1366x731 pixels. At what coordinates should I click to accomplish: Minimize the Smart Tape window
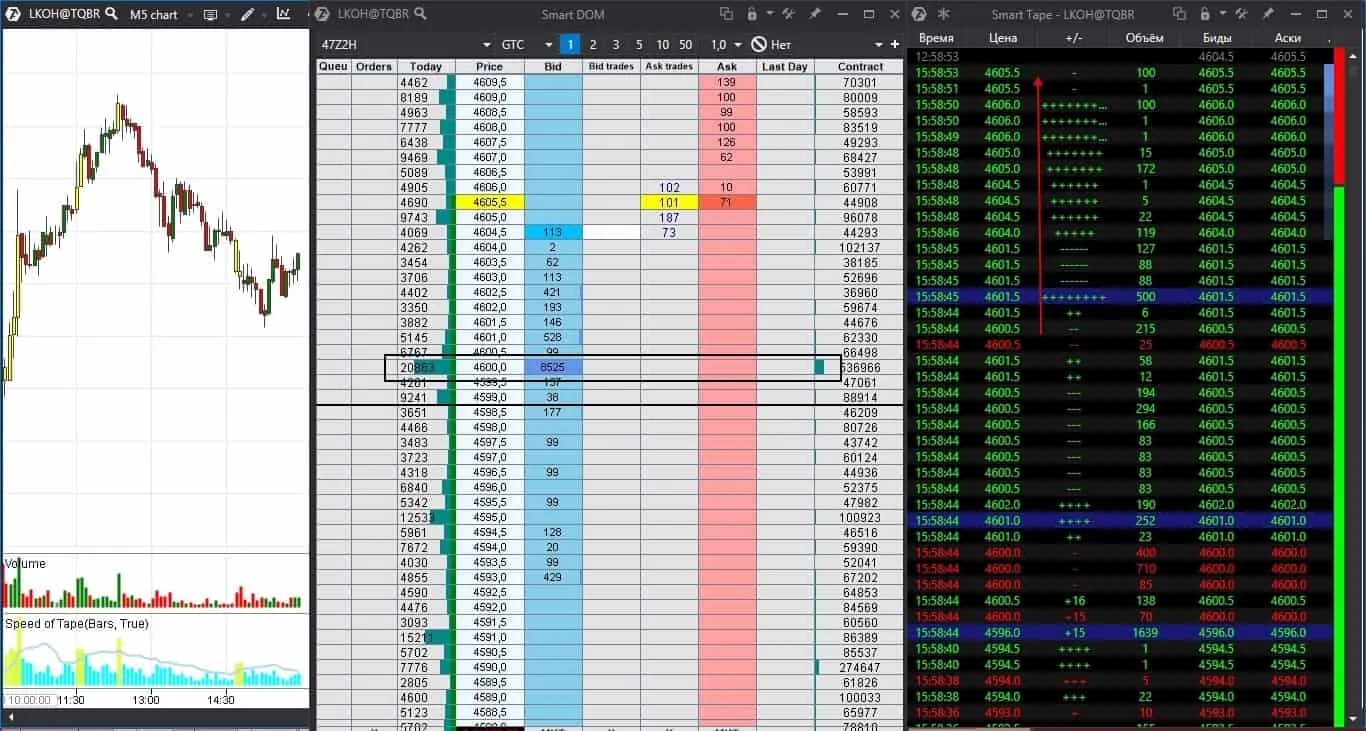pos(1296,14)
